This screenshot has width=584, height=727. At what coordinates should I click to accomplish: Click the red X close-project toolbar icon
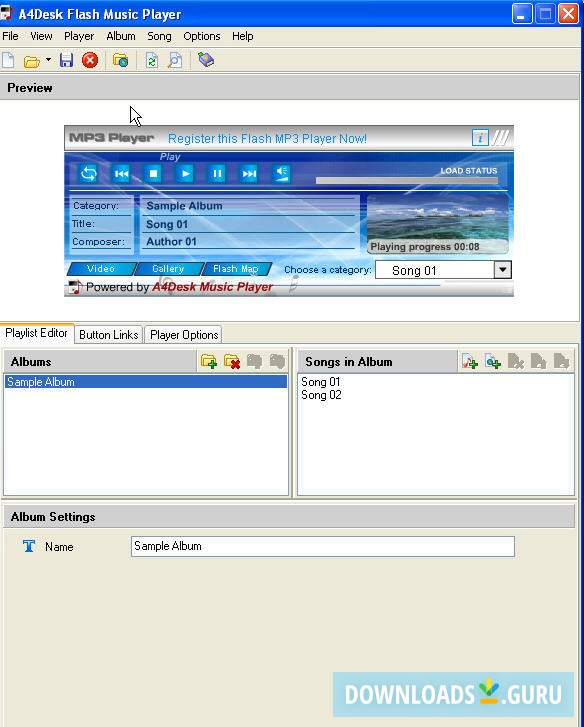click(90, 60)
